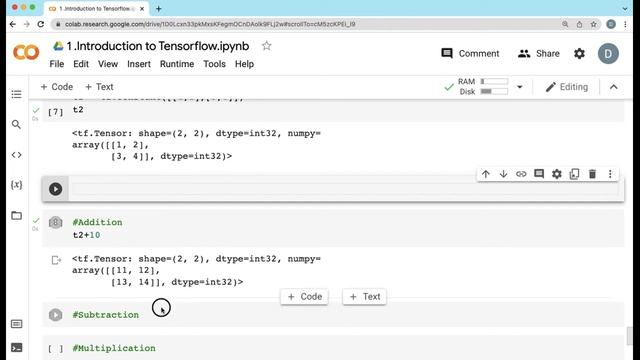
Task: Open the Files folder sidebar icon
Action: 16,215
